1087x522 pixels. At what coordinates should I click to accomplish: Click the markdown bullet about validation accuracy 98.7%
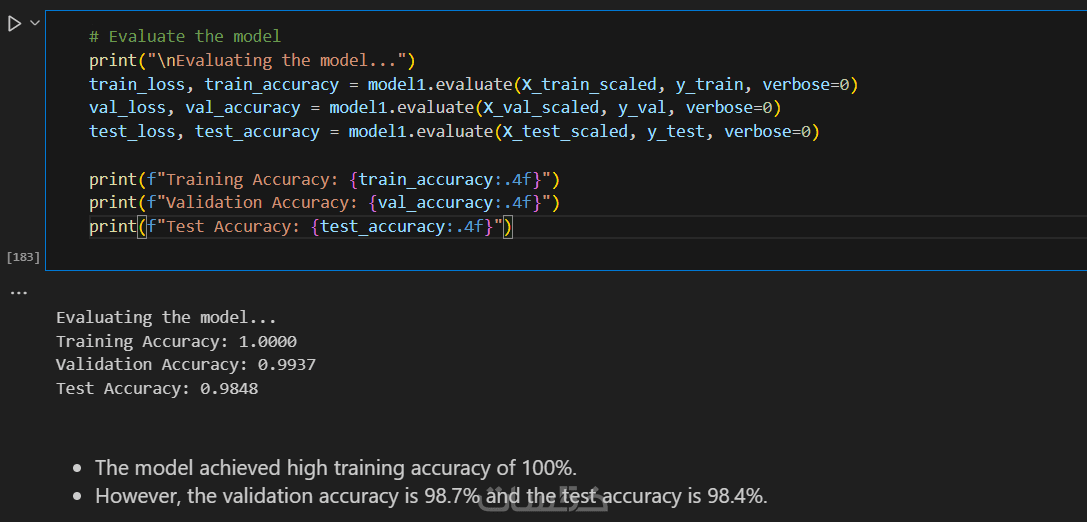click(x=430, y=496)
